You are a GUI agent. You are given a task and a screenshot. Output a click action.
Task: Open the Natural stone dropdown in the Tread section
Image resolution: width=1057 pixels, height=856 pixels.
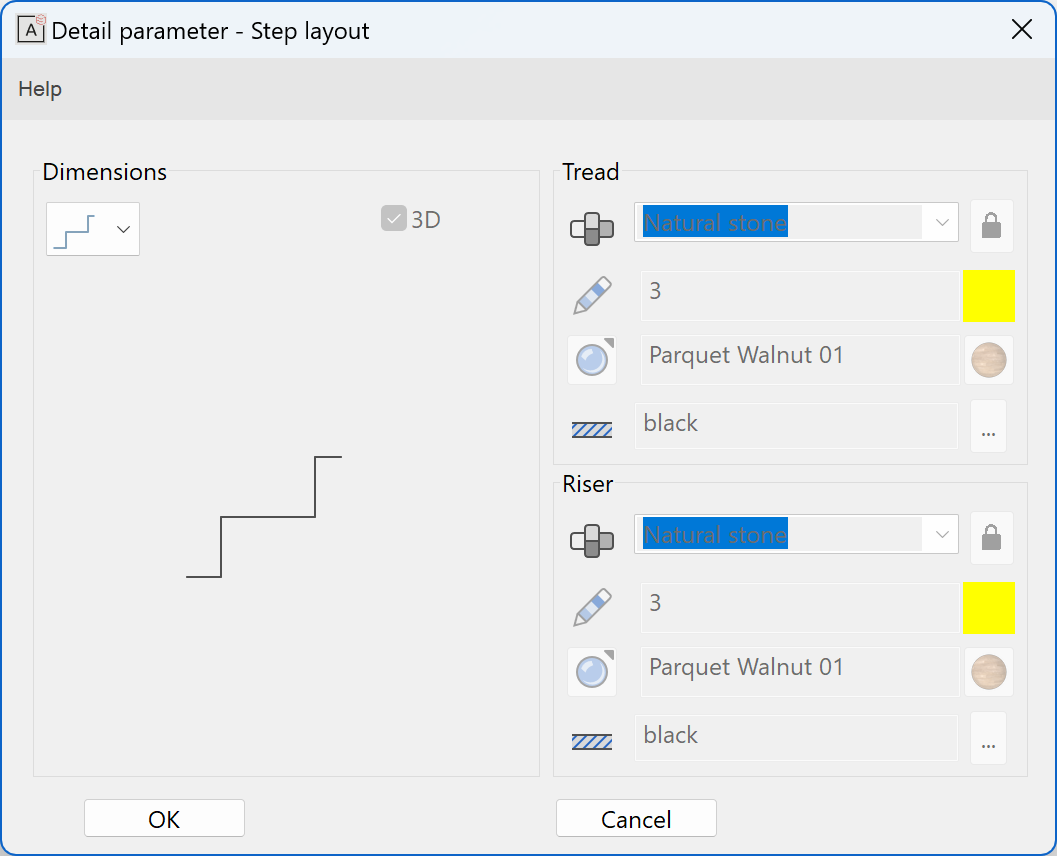point(940,222)
